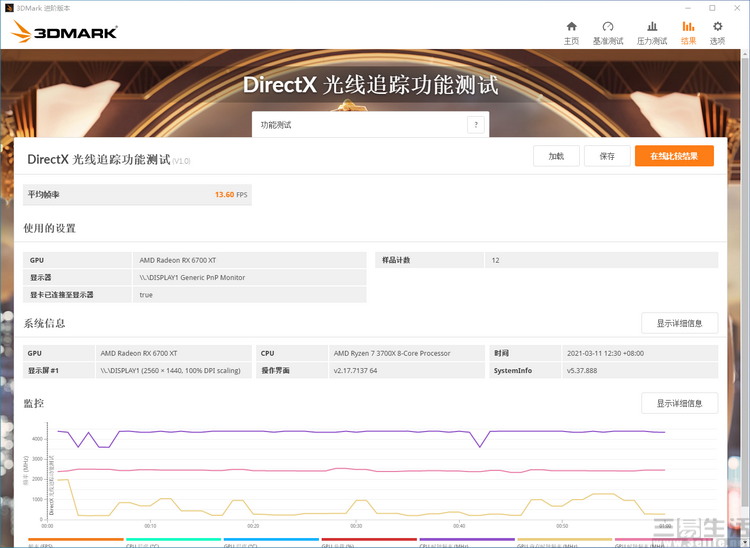Click the 3DMARK logo in header
Viewport: 750px width, 548px height.
click(x=64, y=32)
